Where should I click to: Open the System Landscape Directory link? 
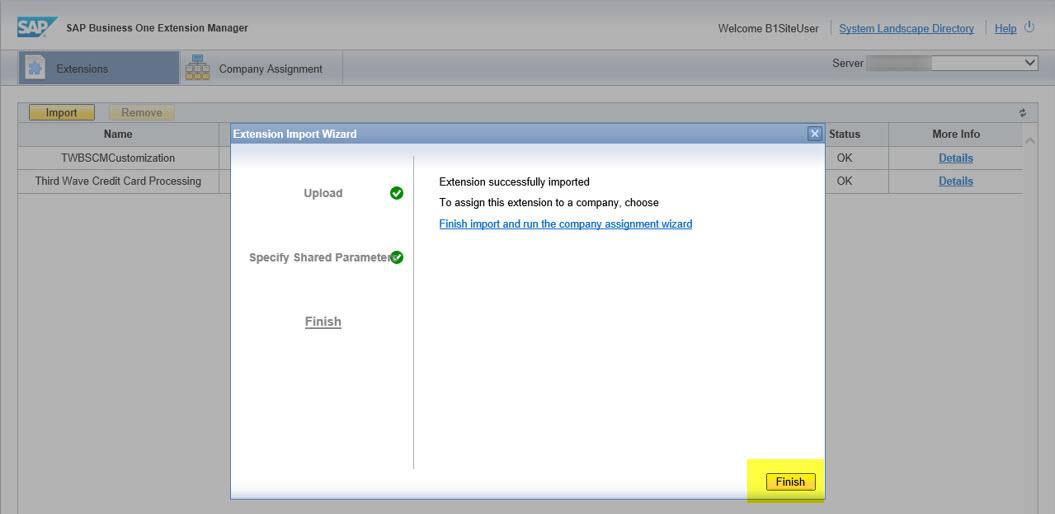click(x=906, y=28)
